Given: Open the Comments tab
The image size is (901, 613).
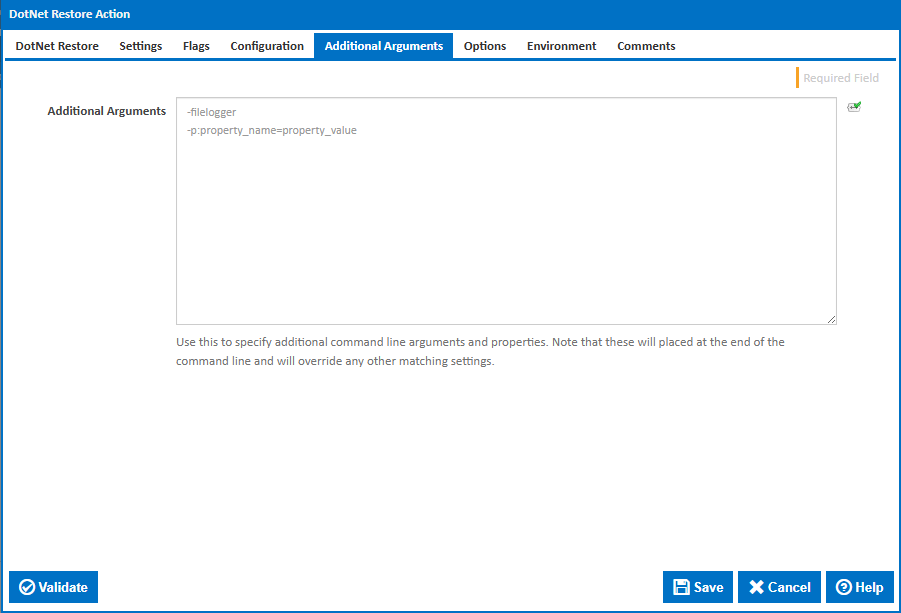Looking at the screenshot, I should click(645, 45).
